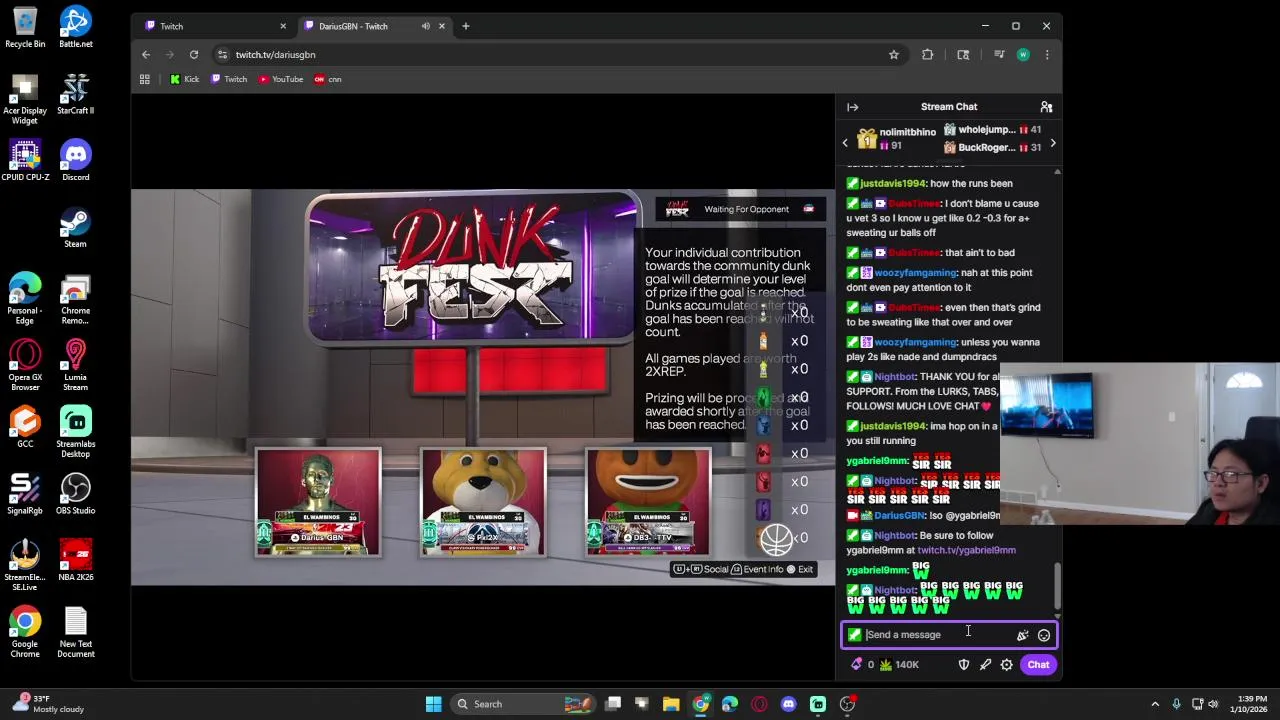Send message with the Chat button

coord(1038,665)
